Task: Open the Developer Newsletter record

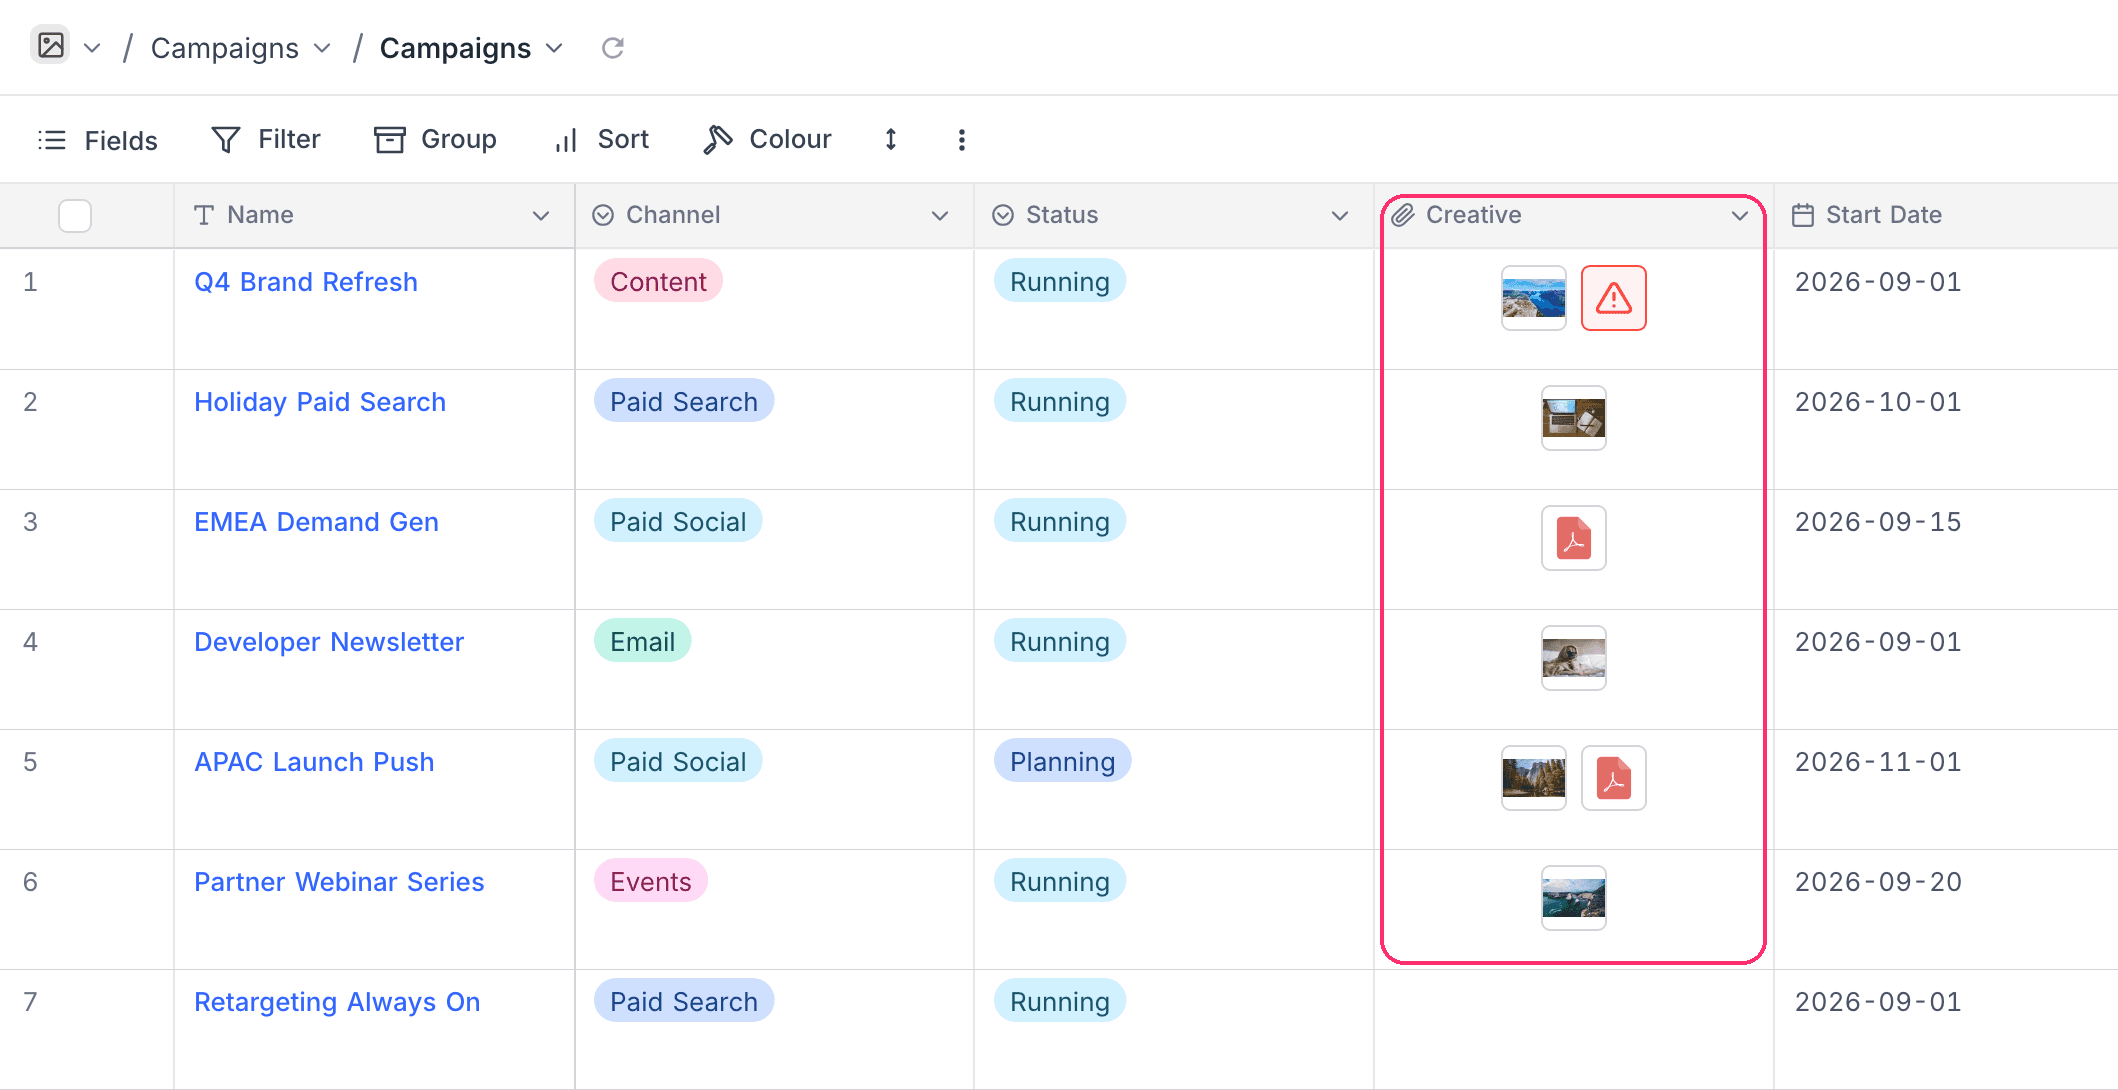Action: (329, 642)
